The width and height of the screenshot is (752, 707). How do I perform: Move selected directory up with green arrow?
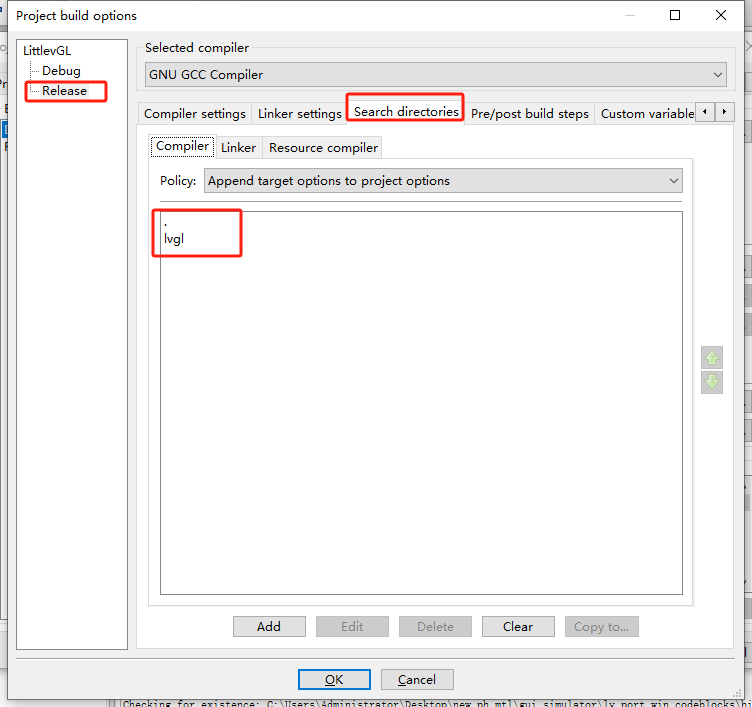(x=712, y=357)
